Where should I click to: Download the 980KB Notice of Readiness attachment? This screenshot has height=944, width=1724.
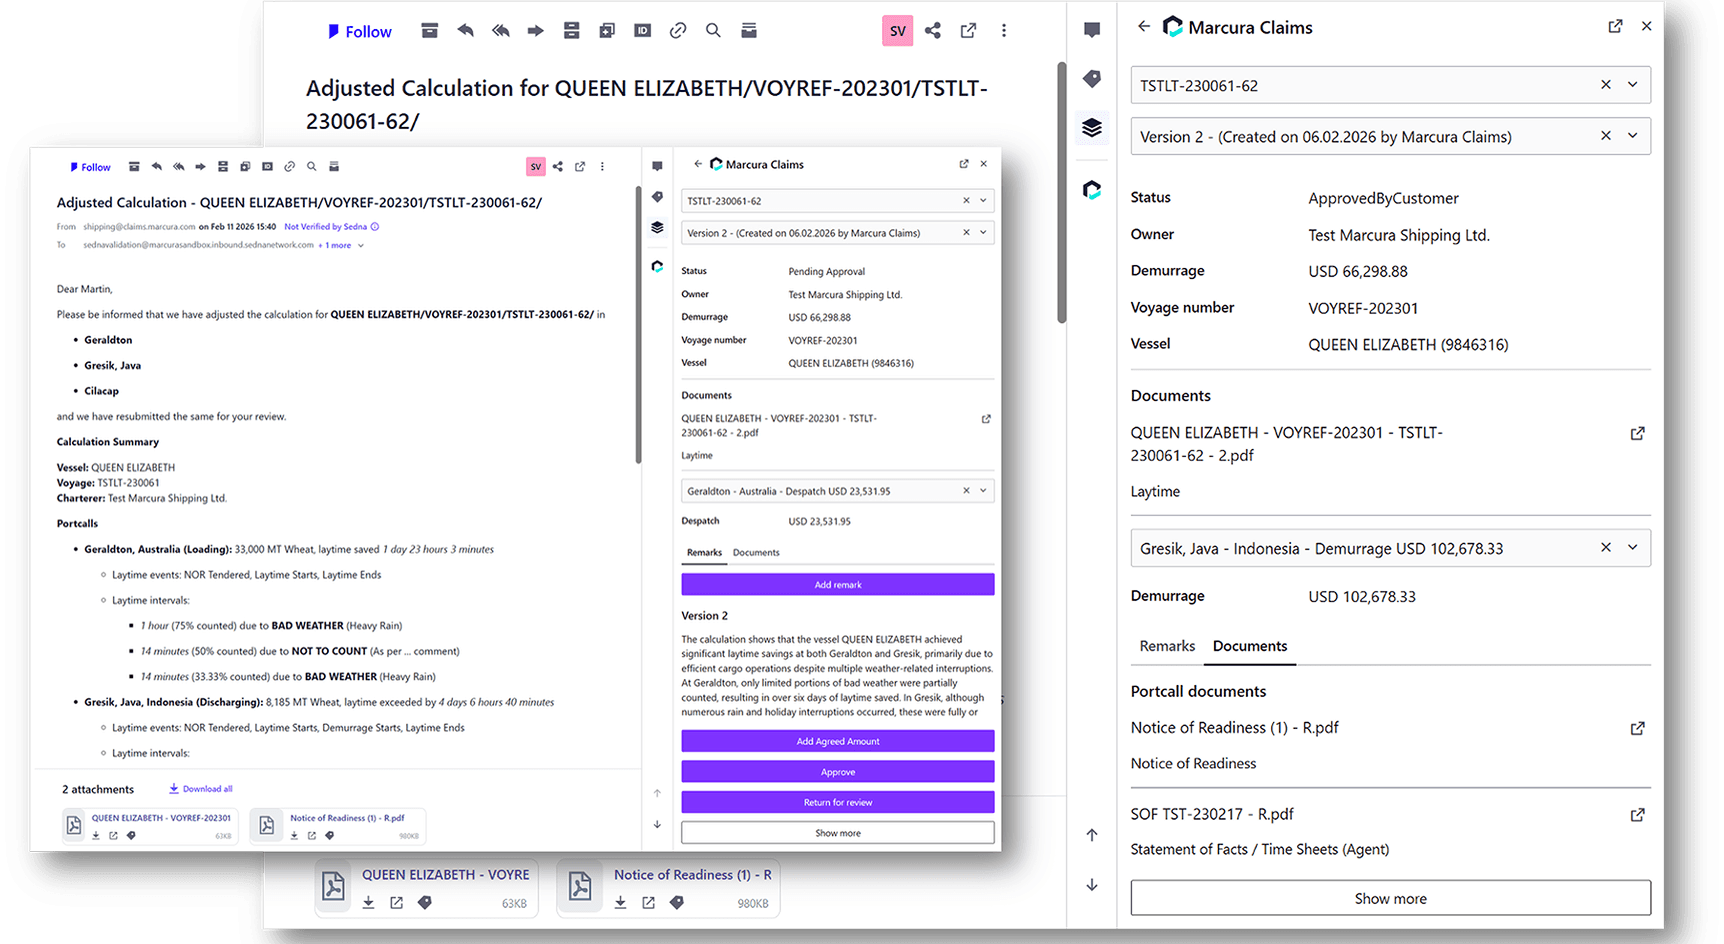620,902
